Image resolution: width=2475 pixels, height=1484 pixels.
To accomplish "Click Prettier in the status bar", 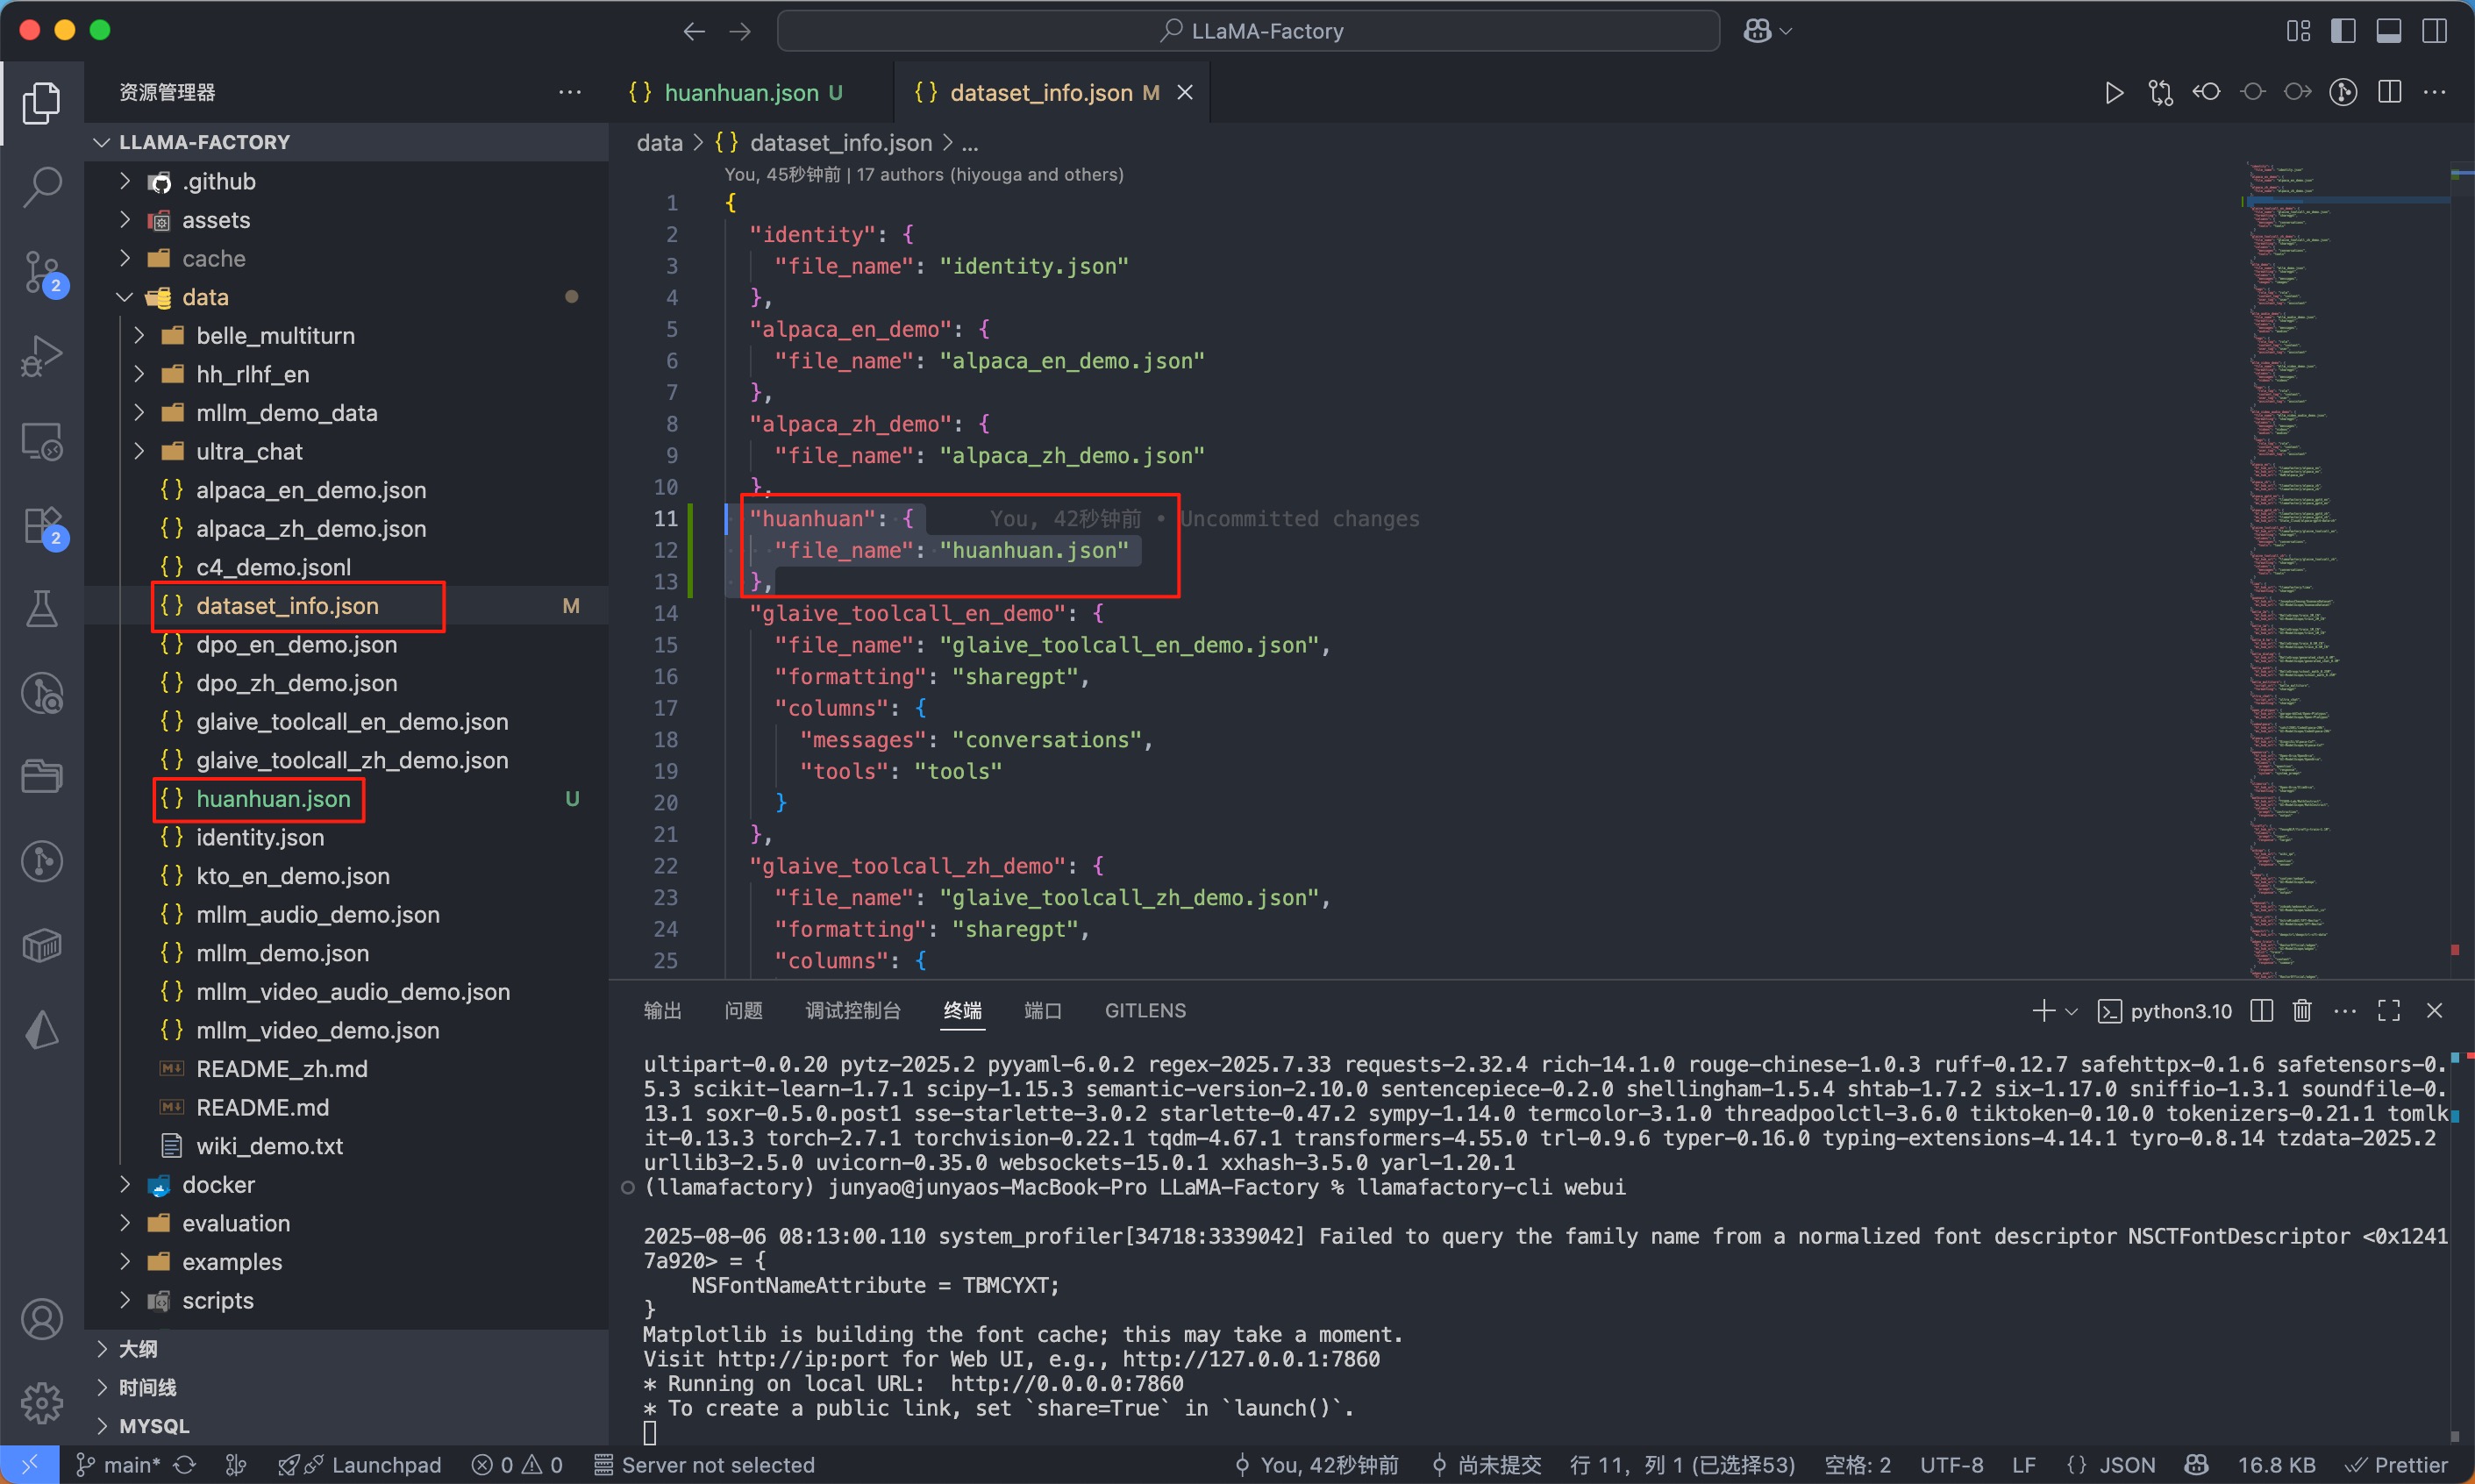I will coord(2396,1465).
